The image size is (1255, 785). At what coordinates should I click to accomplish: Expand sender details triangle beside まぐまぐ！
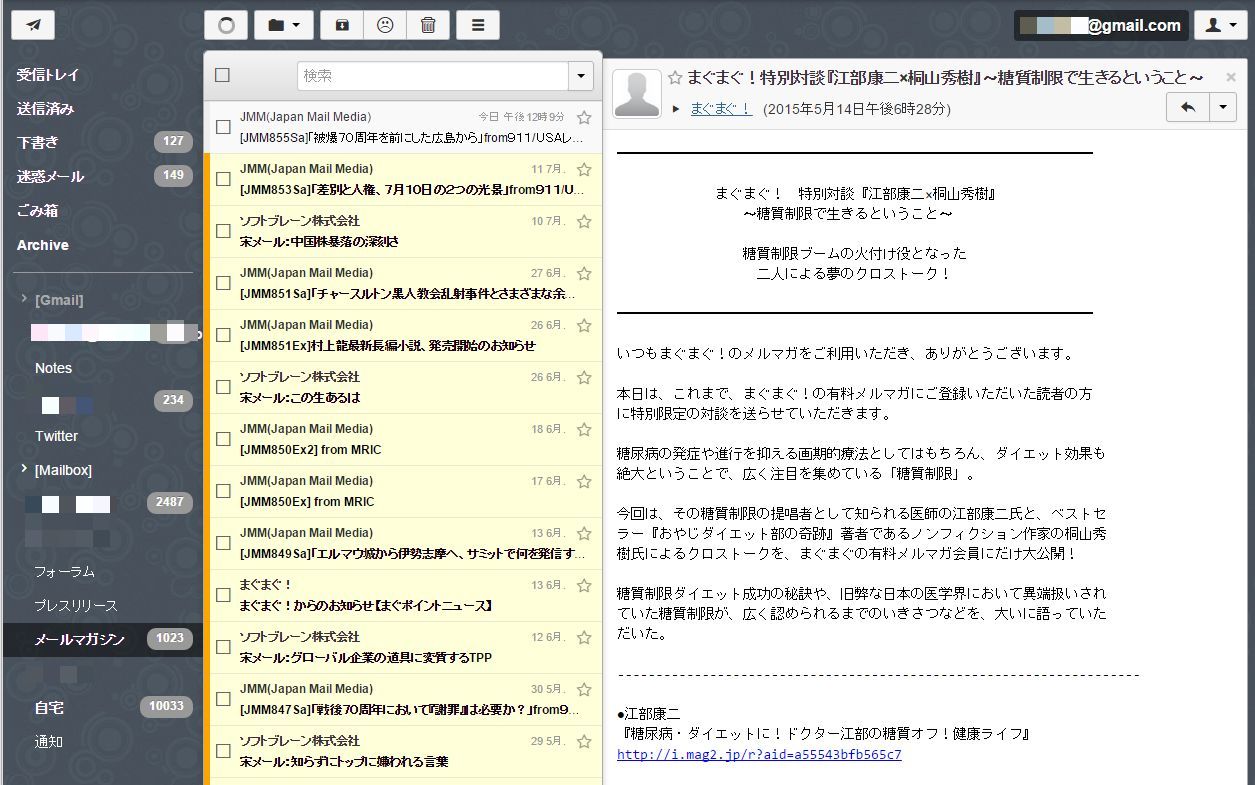tap(677, 108)
